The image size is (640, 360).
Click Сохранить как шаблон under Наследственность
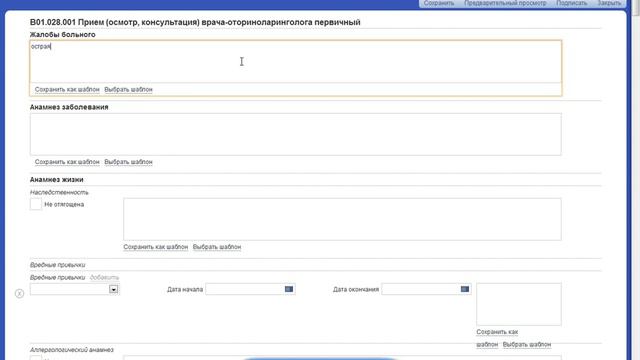[156, 247]
